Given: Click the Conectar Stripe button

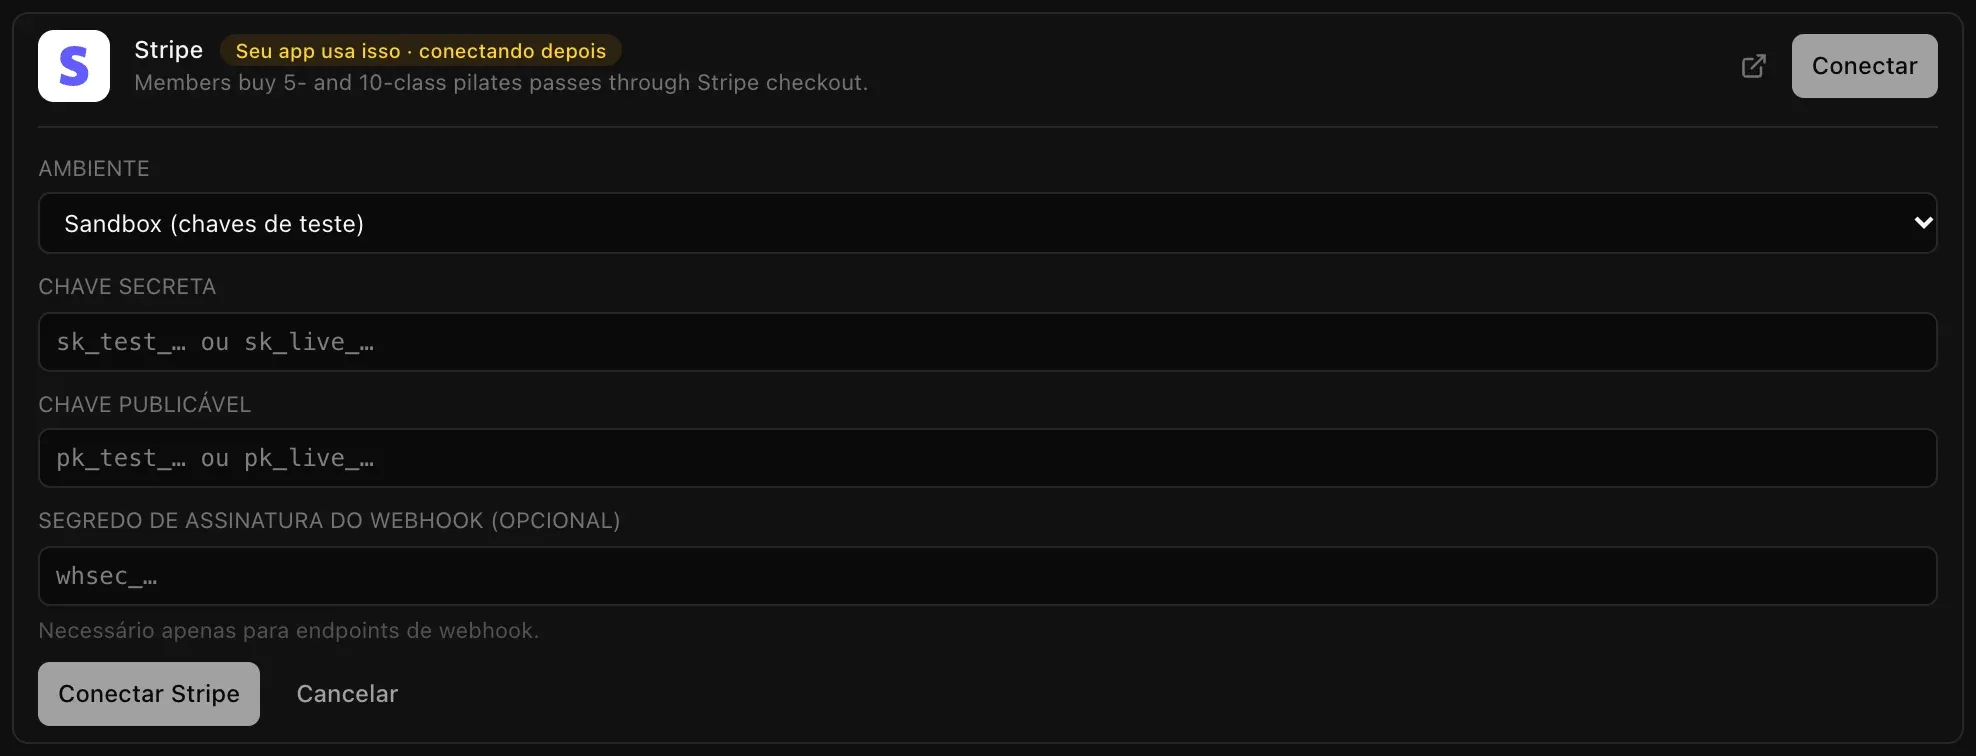Looking at the screenshot, I should [149, 694].
